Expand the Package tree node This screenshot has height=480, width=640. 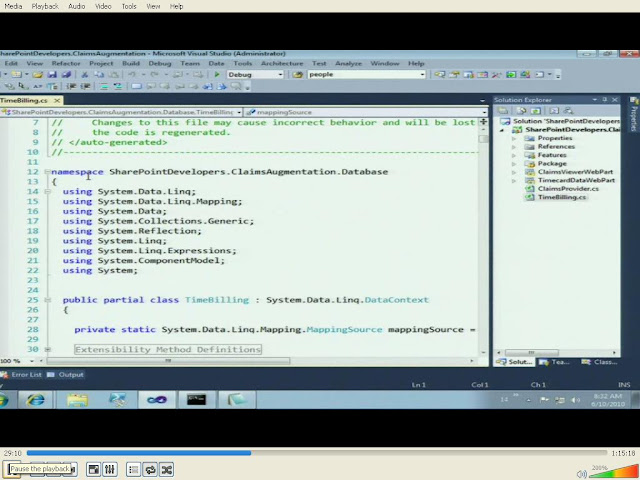514,164
